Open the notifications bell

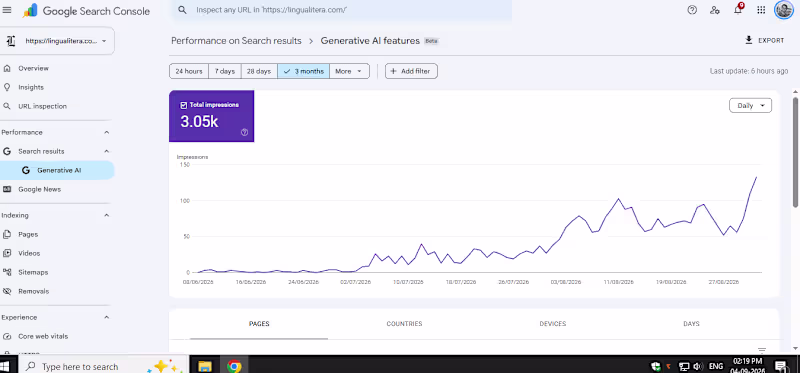(738, 10)
